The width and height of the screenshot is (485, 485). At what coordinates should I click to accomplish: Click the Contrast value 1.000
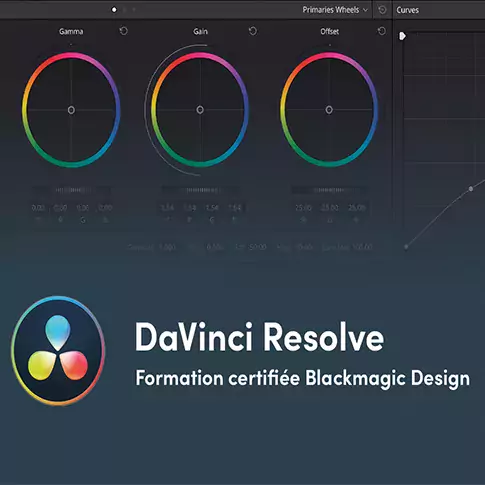click(168, 247)
